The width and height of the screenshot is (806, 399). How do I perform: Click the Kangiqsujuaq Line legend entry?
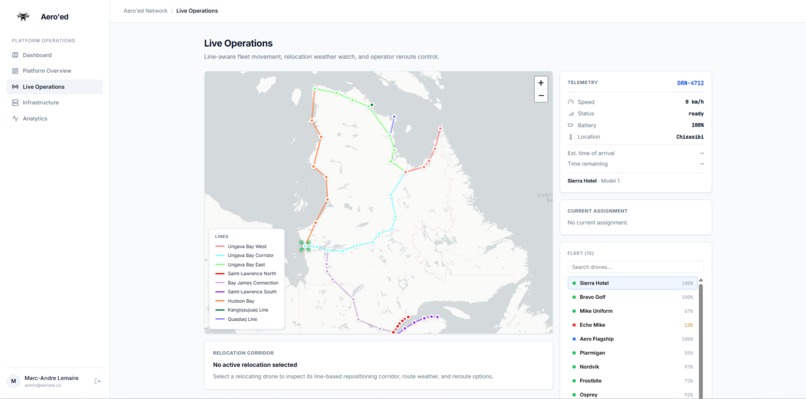tap(241, 310)
